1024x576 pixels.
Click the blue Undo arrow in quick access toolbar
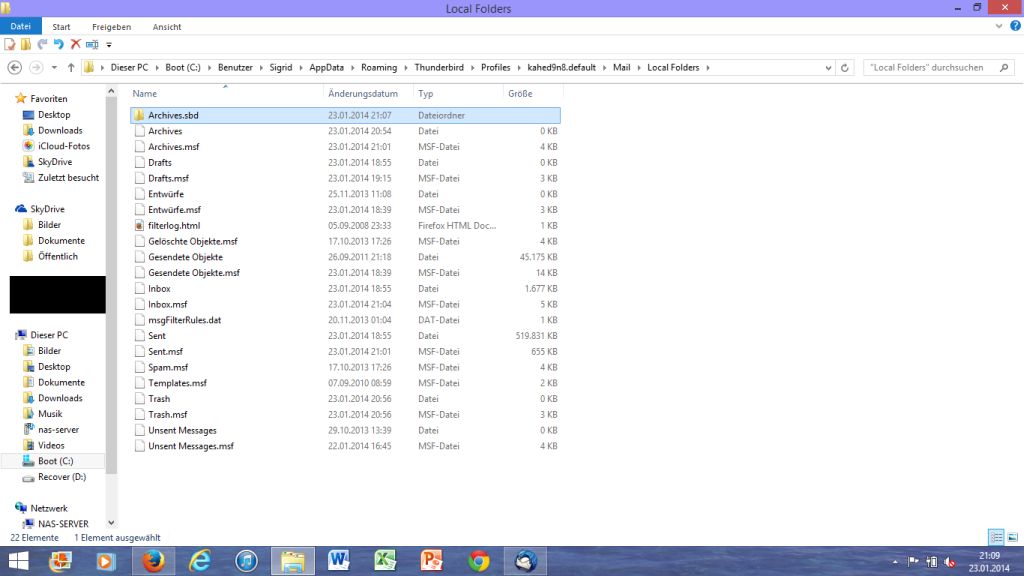pyautogui.click(x=59, y=44)
